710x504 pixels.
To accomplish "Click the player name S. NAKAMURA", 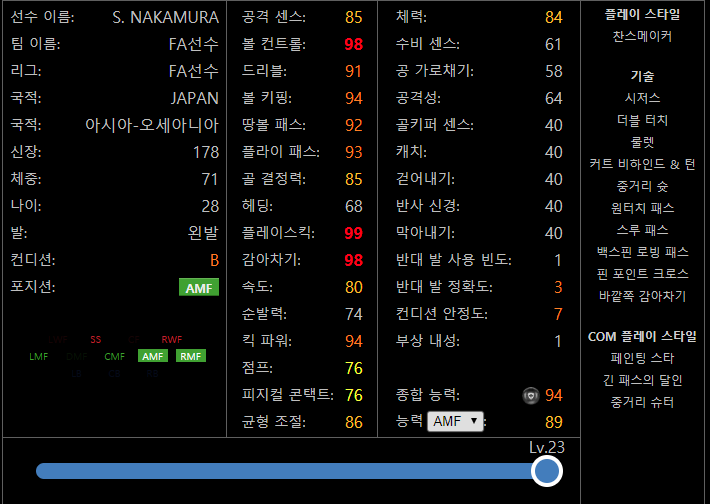I will click(x=166, y=17).
